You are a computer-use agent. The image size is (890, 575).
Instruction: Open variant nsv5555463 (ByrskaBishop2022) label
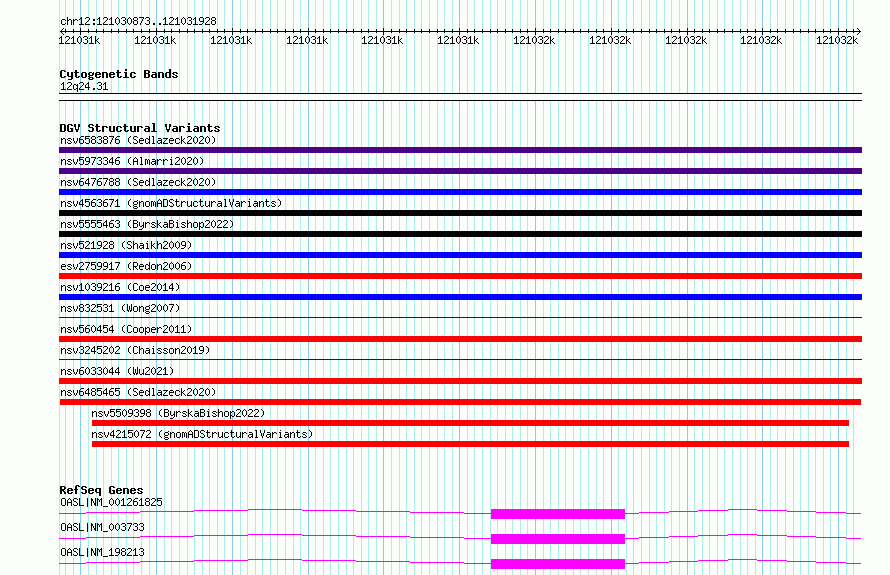tap(147, 224)
